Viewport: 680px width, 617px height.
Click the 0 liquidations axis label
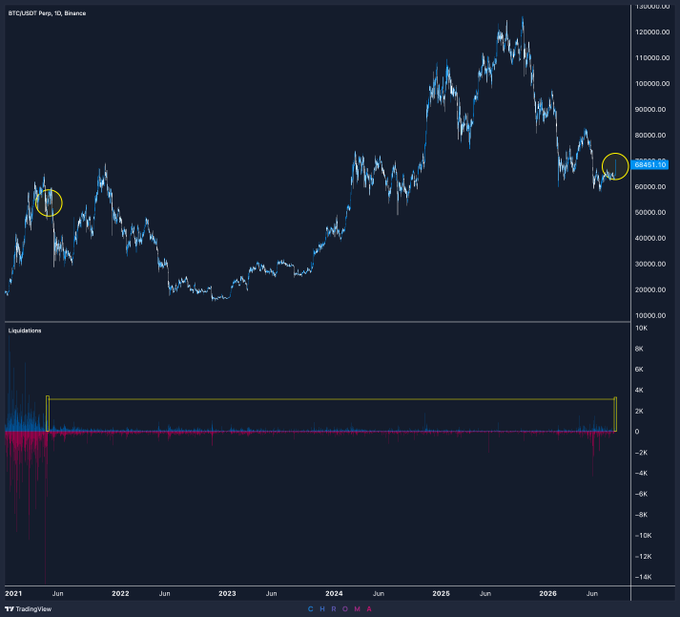click(637, 432)
